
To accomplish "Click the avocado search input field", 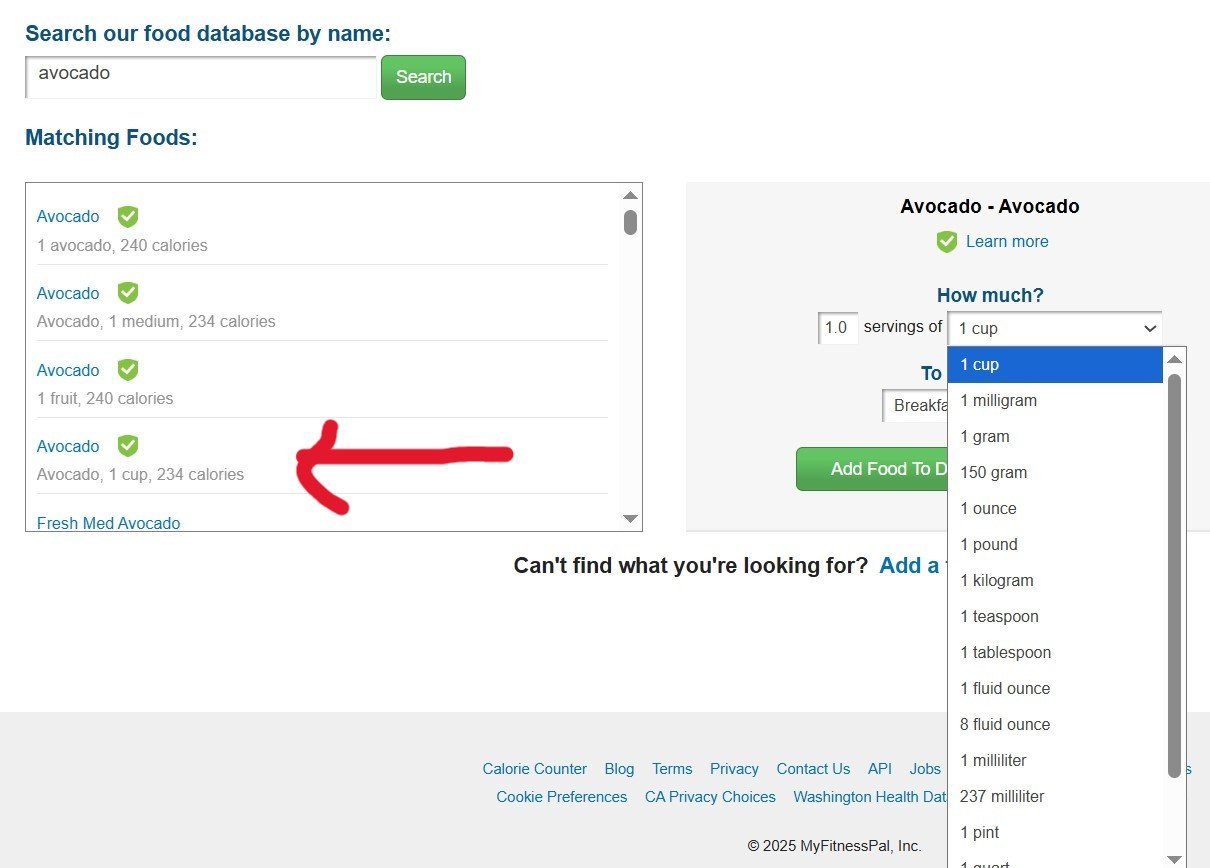I will pyautogui.click(x=201, y=77).
